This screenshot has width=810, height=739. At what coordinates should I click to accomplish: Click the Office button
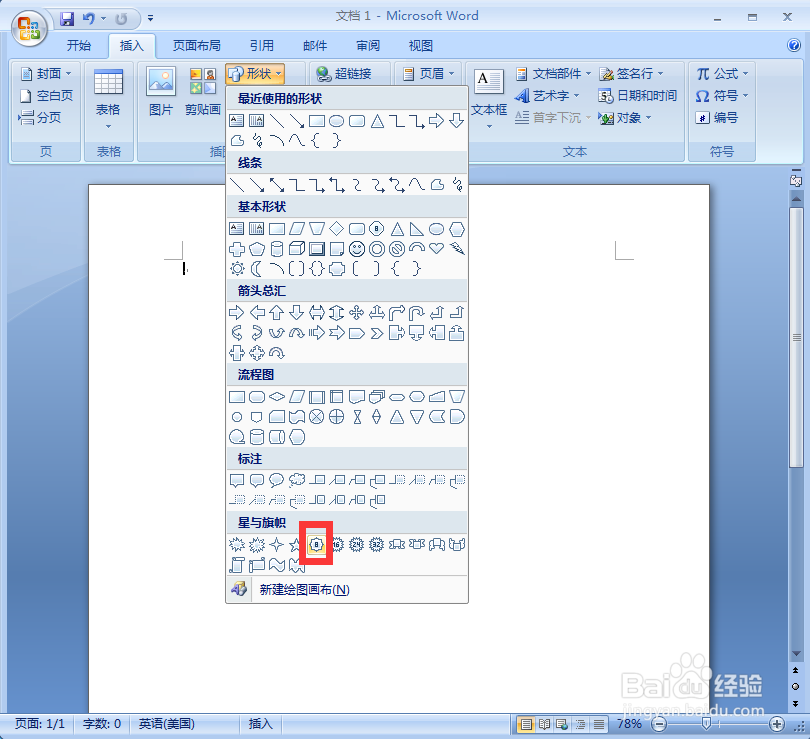[29, 28]
